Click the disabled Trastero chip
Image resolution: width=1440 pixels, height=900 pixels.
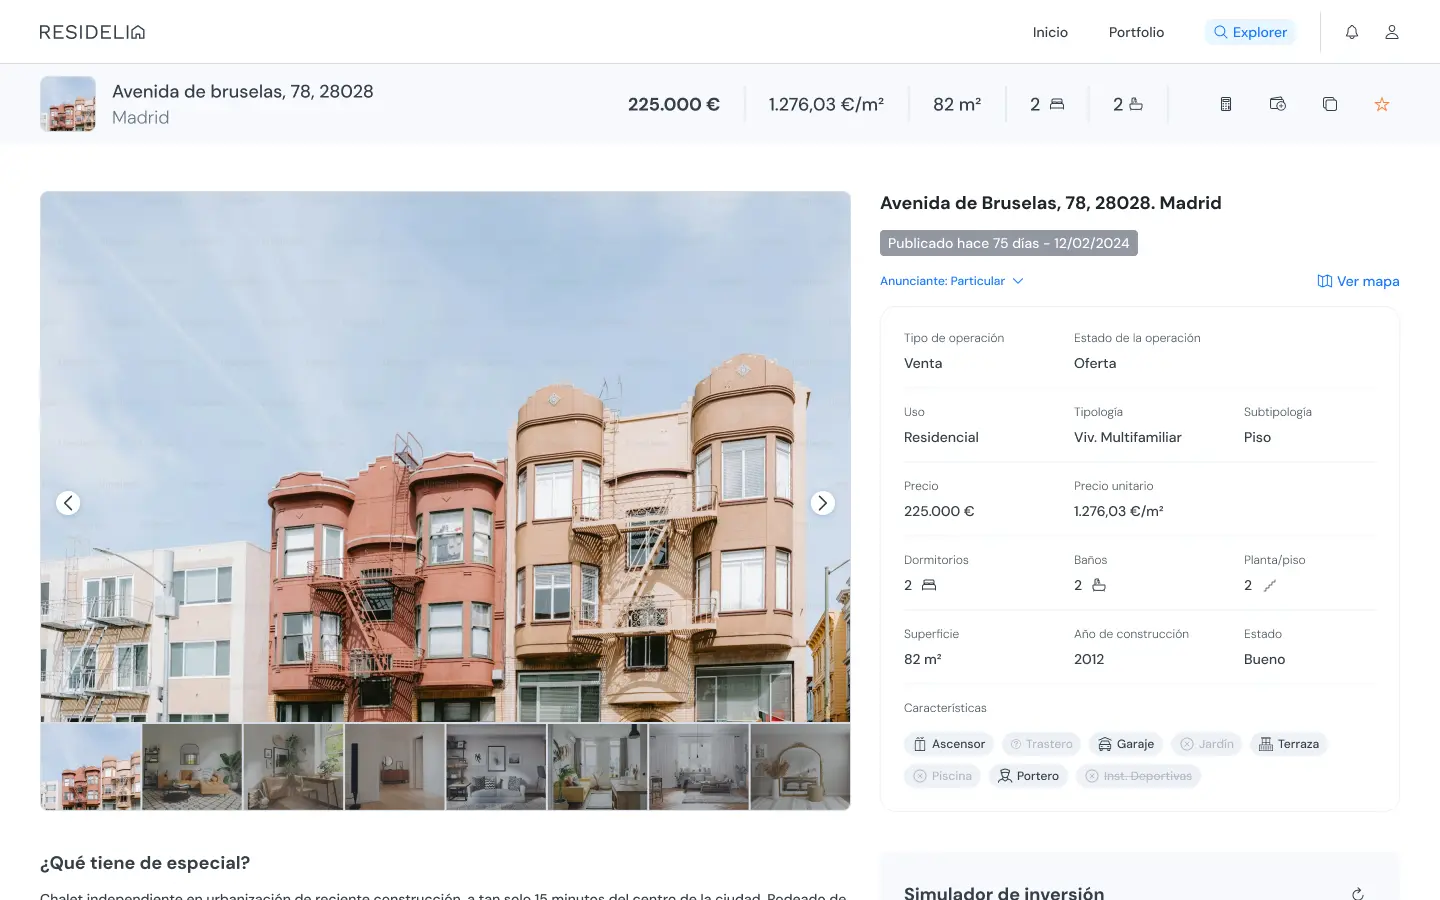pos(1041,744)
